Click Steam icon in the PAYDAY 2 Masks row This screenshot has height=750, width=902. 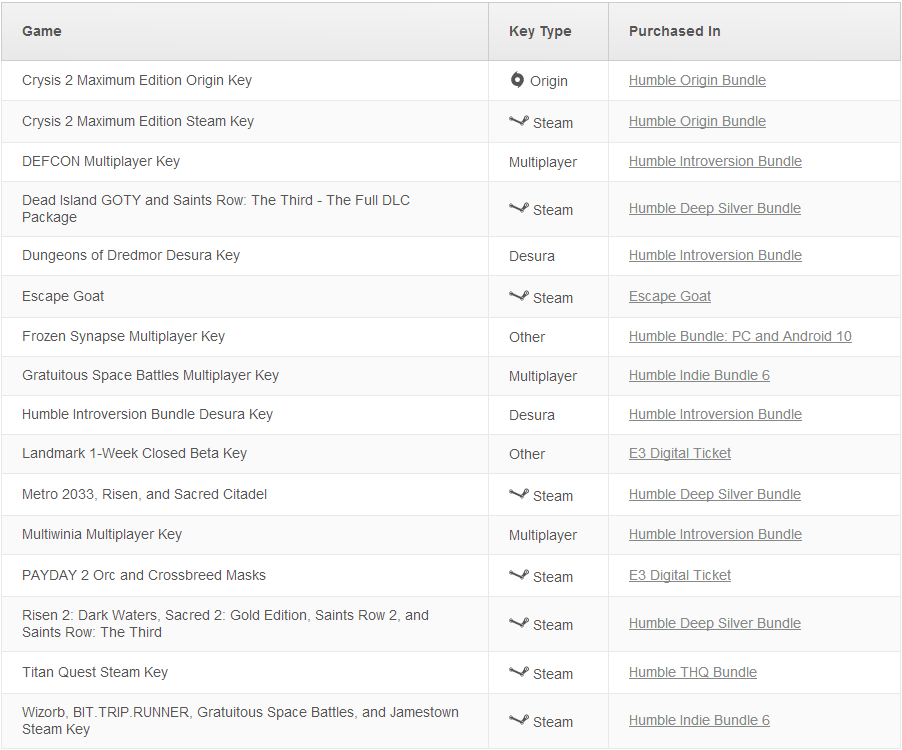(519, 575)
